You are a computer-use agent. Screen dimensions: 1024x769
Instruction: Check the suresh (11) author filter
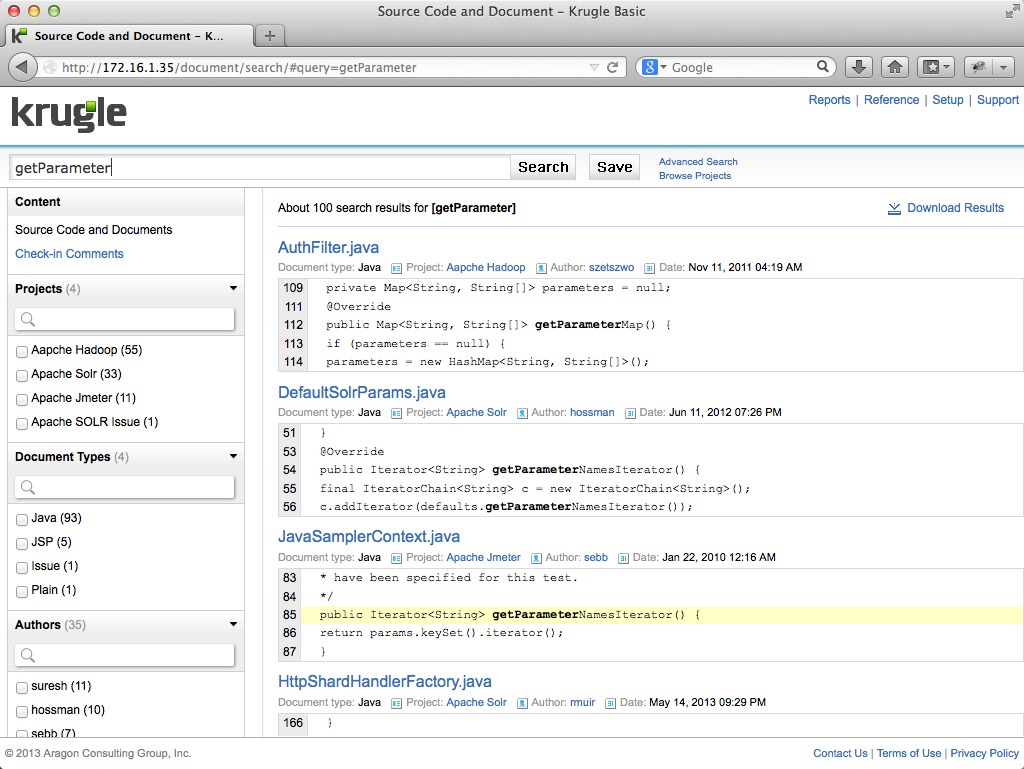pyautogui.click(x=22, y=687)
